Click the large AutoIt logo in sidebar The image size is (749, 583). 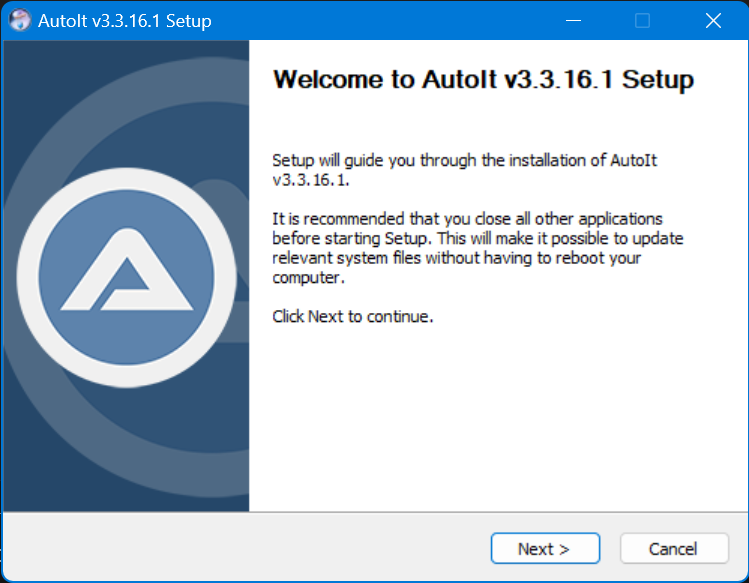coord(126,274)
